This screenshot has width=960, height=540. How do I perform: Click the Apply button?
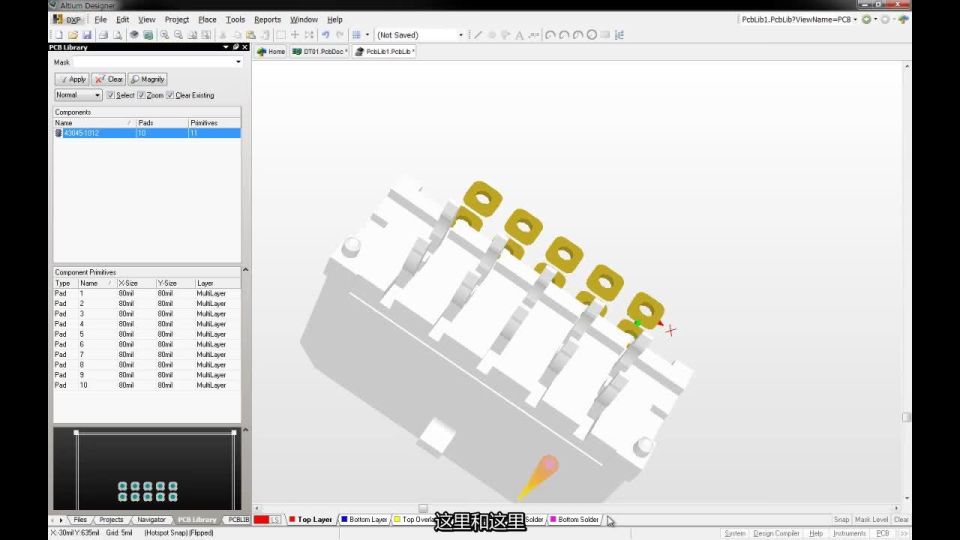click(72, 79)
